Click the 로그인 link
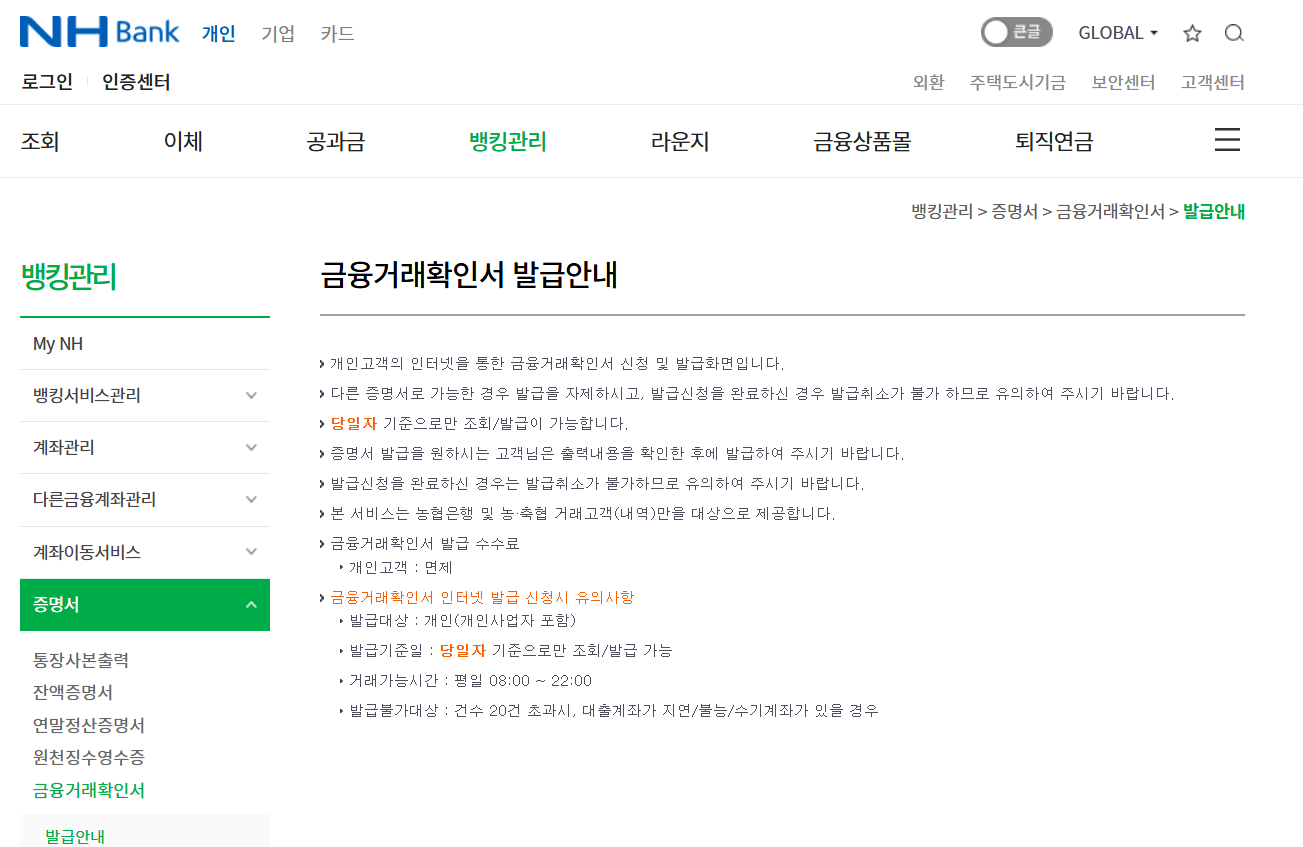Image resolution: width=1303 pixels, height=847 pixels. click(x=47, y=82)
